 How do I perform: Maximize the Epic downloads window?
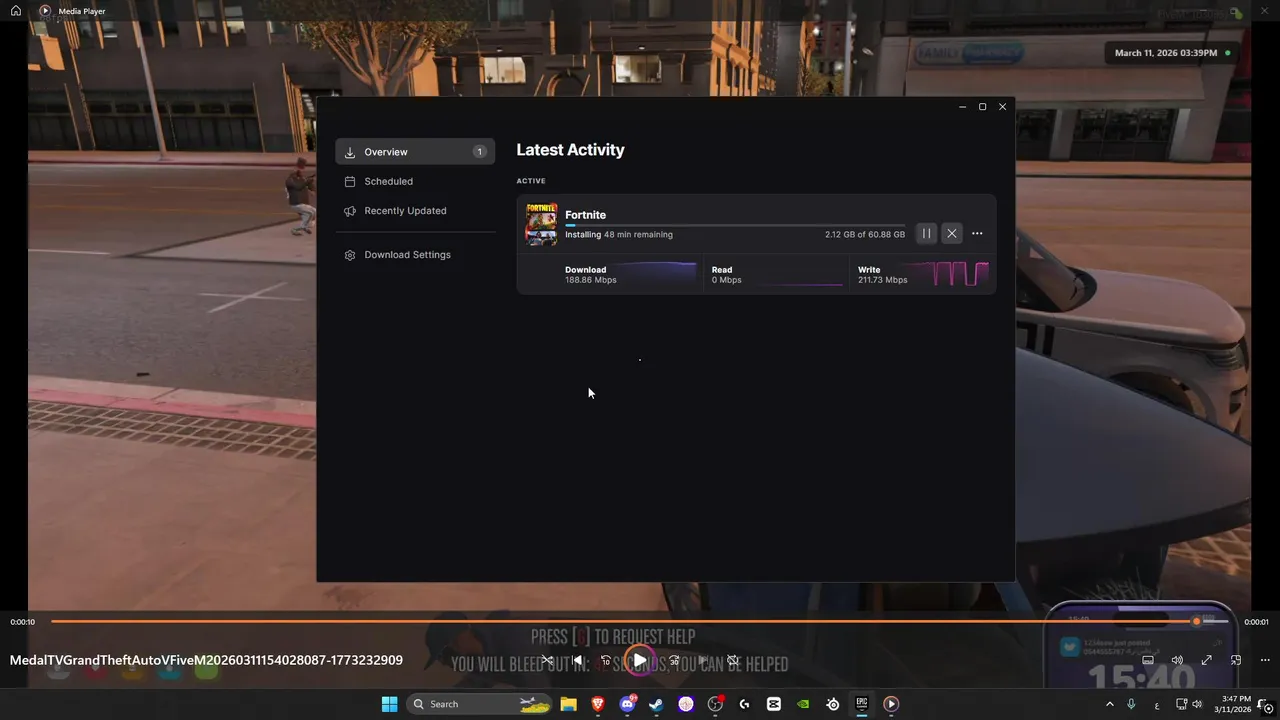pyautogui.click(x=982, y=107)
